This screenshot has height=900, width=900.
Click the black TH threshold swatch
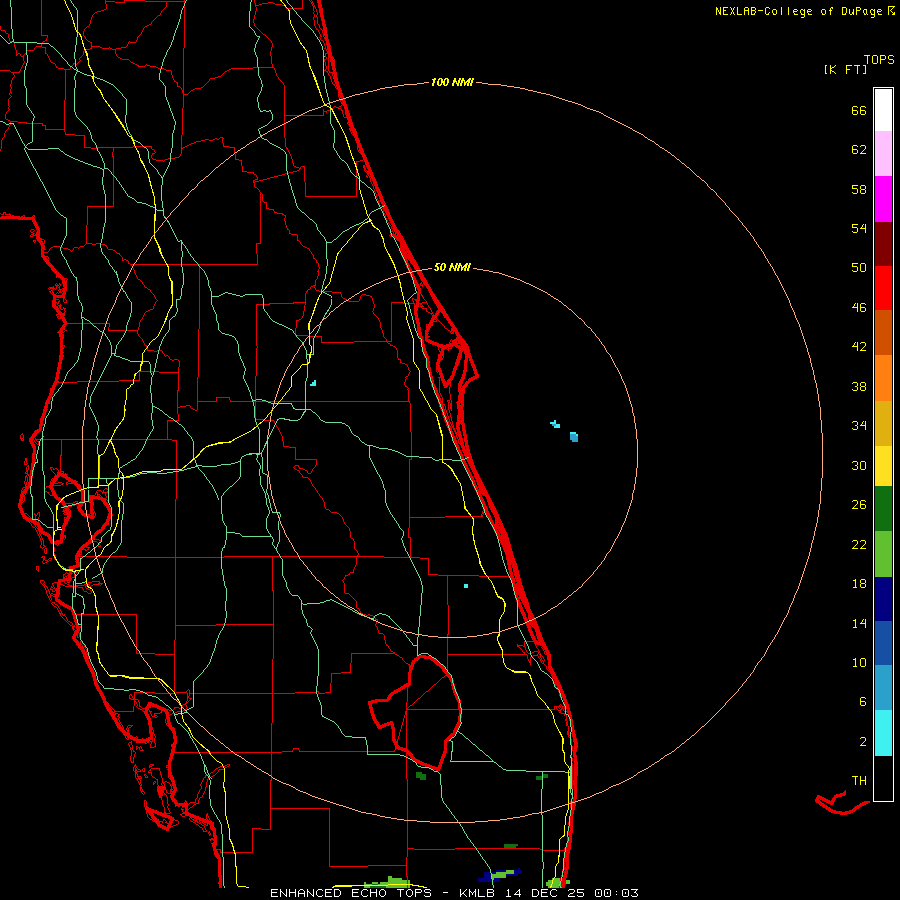click(883, 778)
